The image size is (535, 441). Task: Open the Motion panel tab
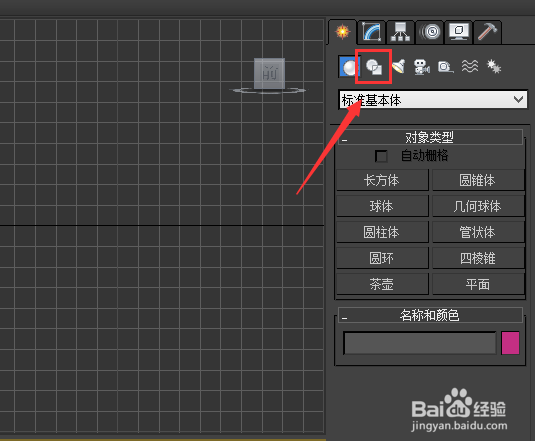tap(430, 32)
